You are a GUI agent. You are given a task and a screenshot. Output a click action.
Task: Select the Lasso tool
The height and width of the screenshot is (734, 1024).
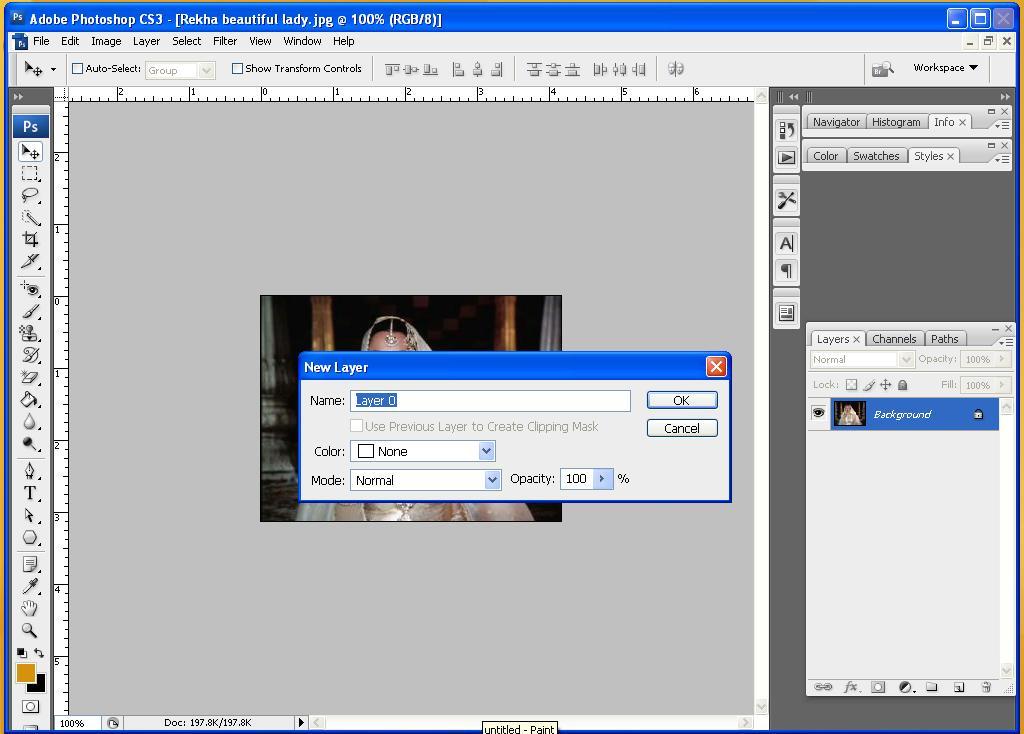[30, 194]
